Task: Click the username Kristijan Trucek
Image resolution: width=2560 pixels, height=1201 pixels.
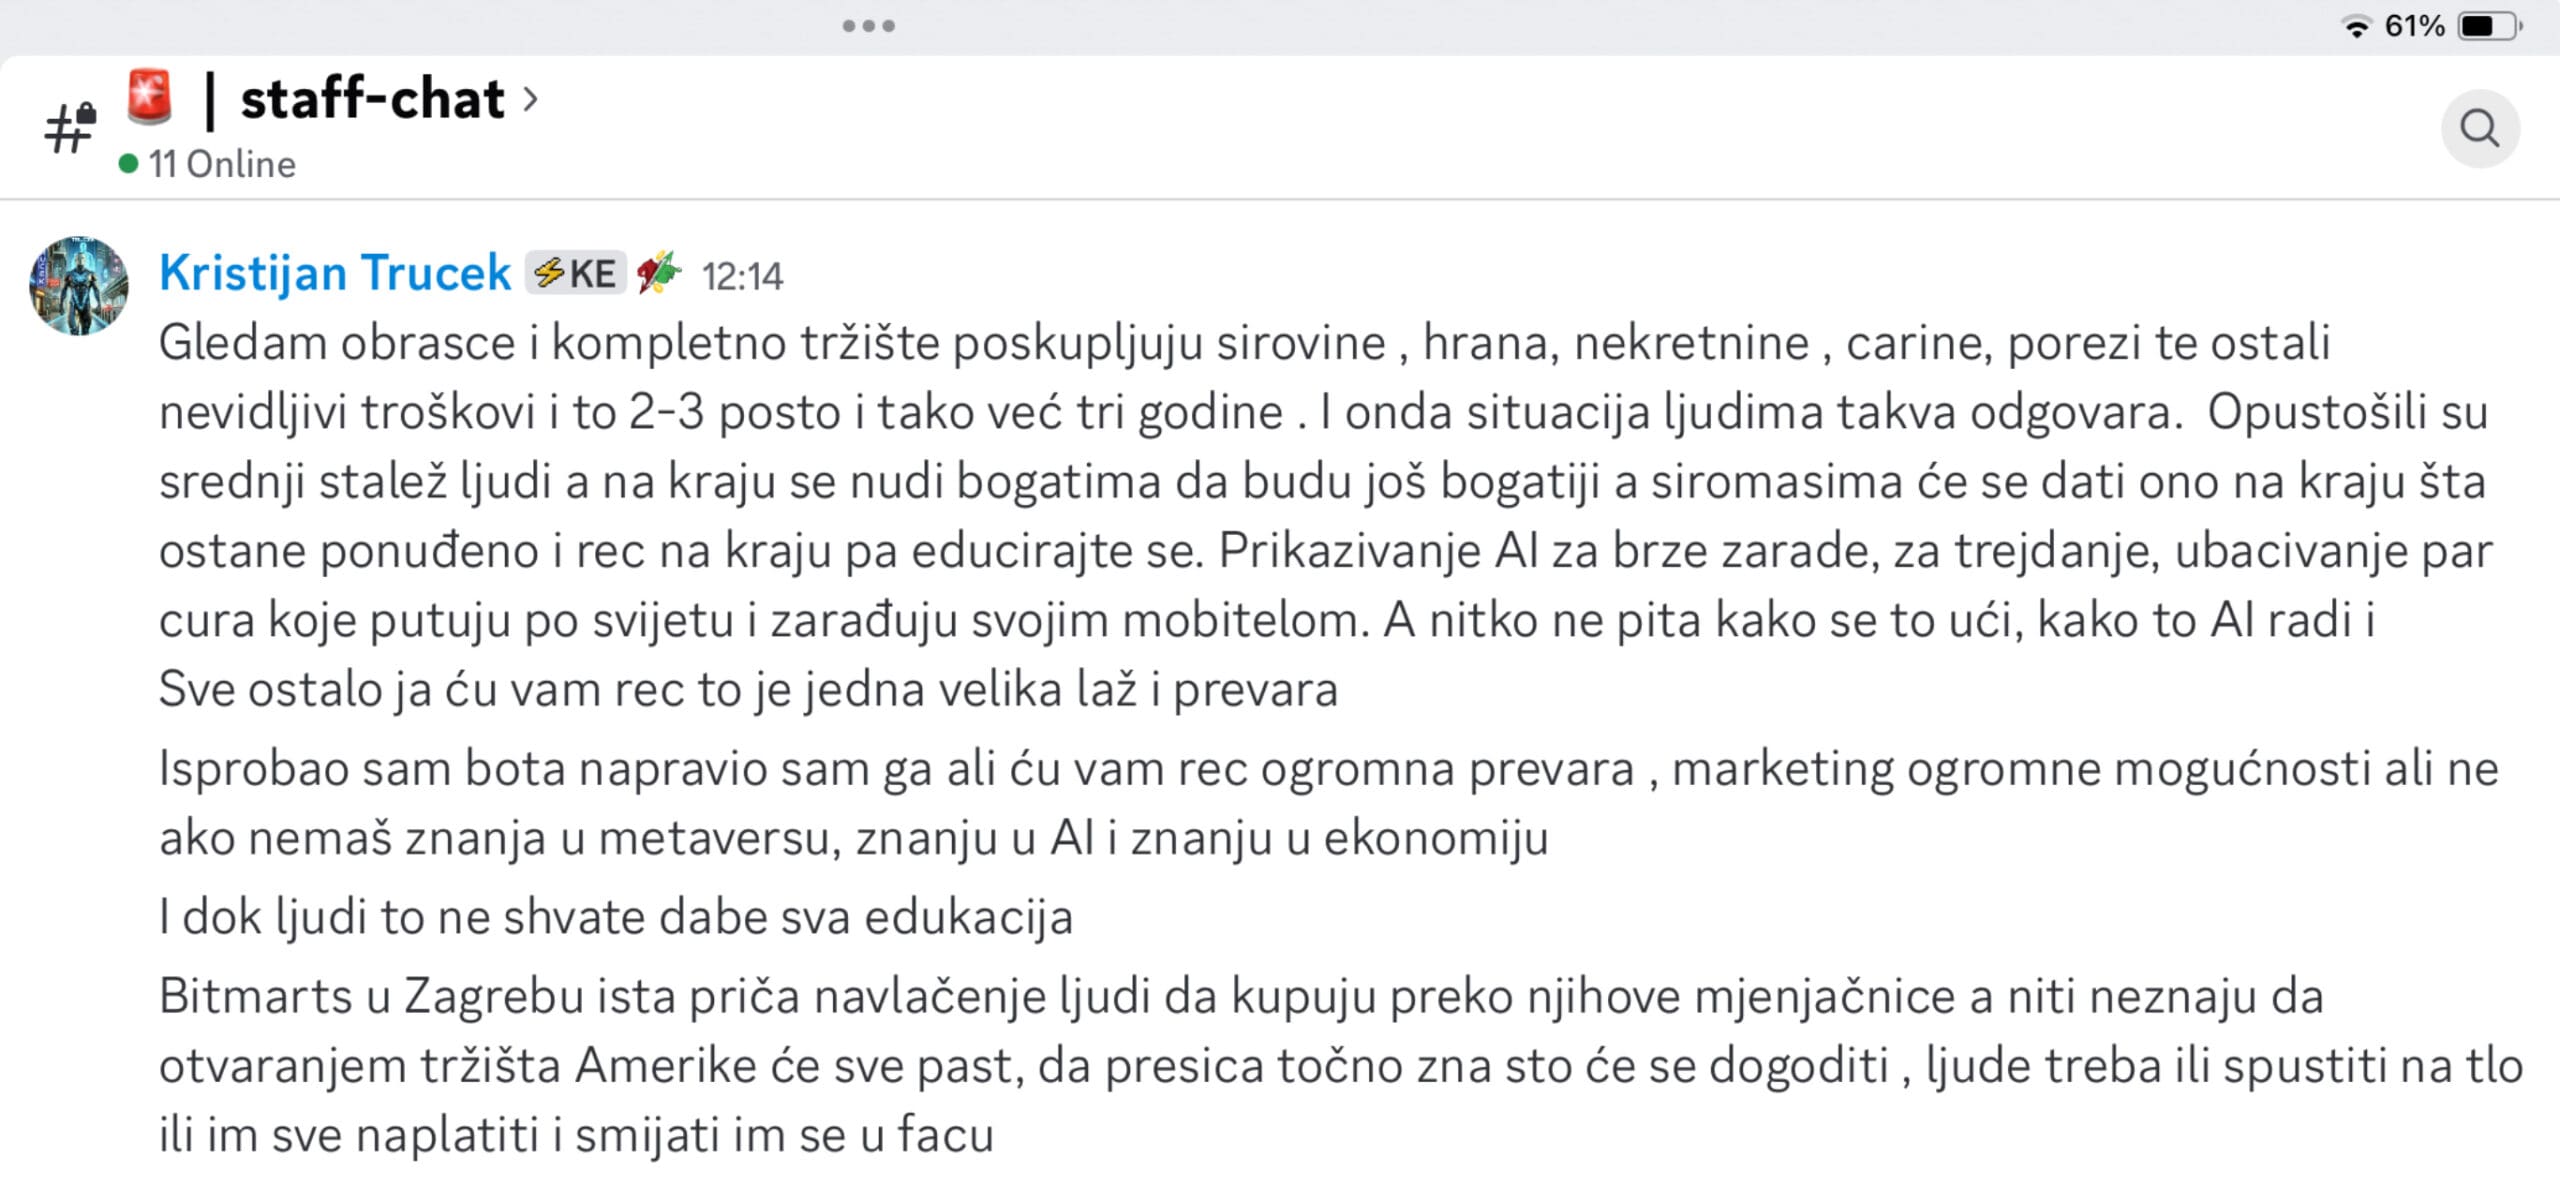Action: pyautogui.click(x=335, y=273)
